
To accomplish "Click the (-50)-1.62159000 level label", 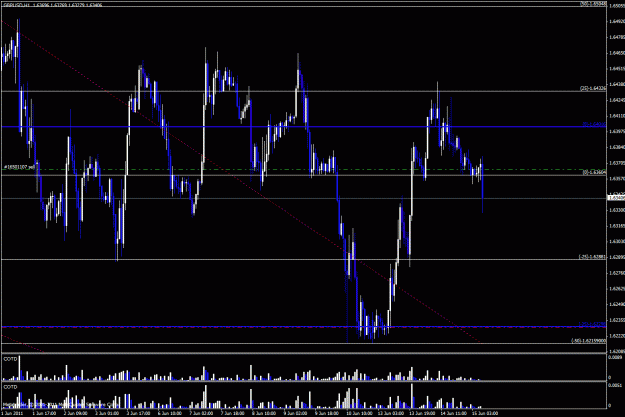I will [588, 341].
